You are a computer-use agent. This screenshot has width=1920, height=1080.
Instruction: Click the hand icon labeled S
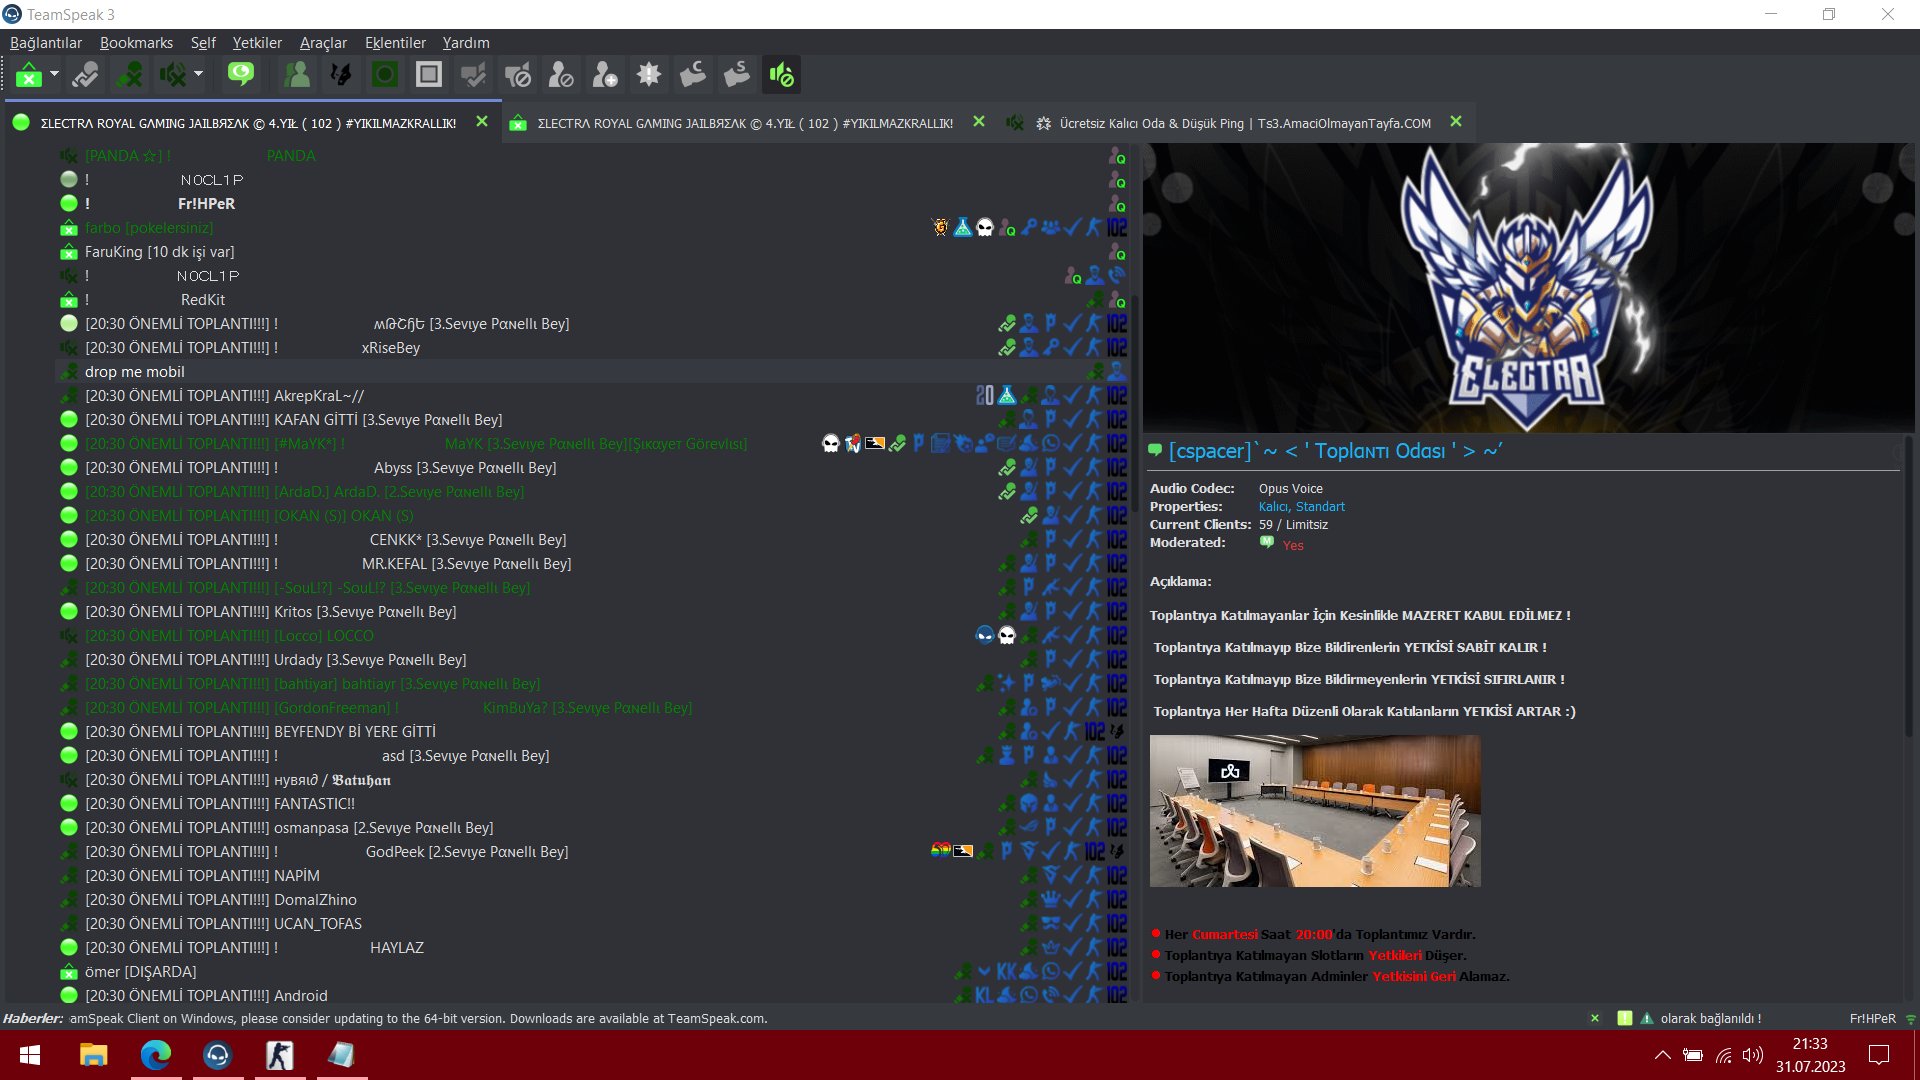[x=737, y=75]
